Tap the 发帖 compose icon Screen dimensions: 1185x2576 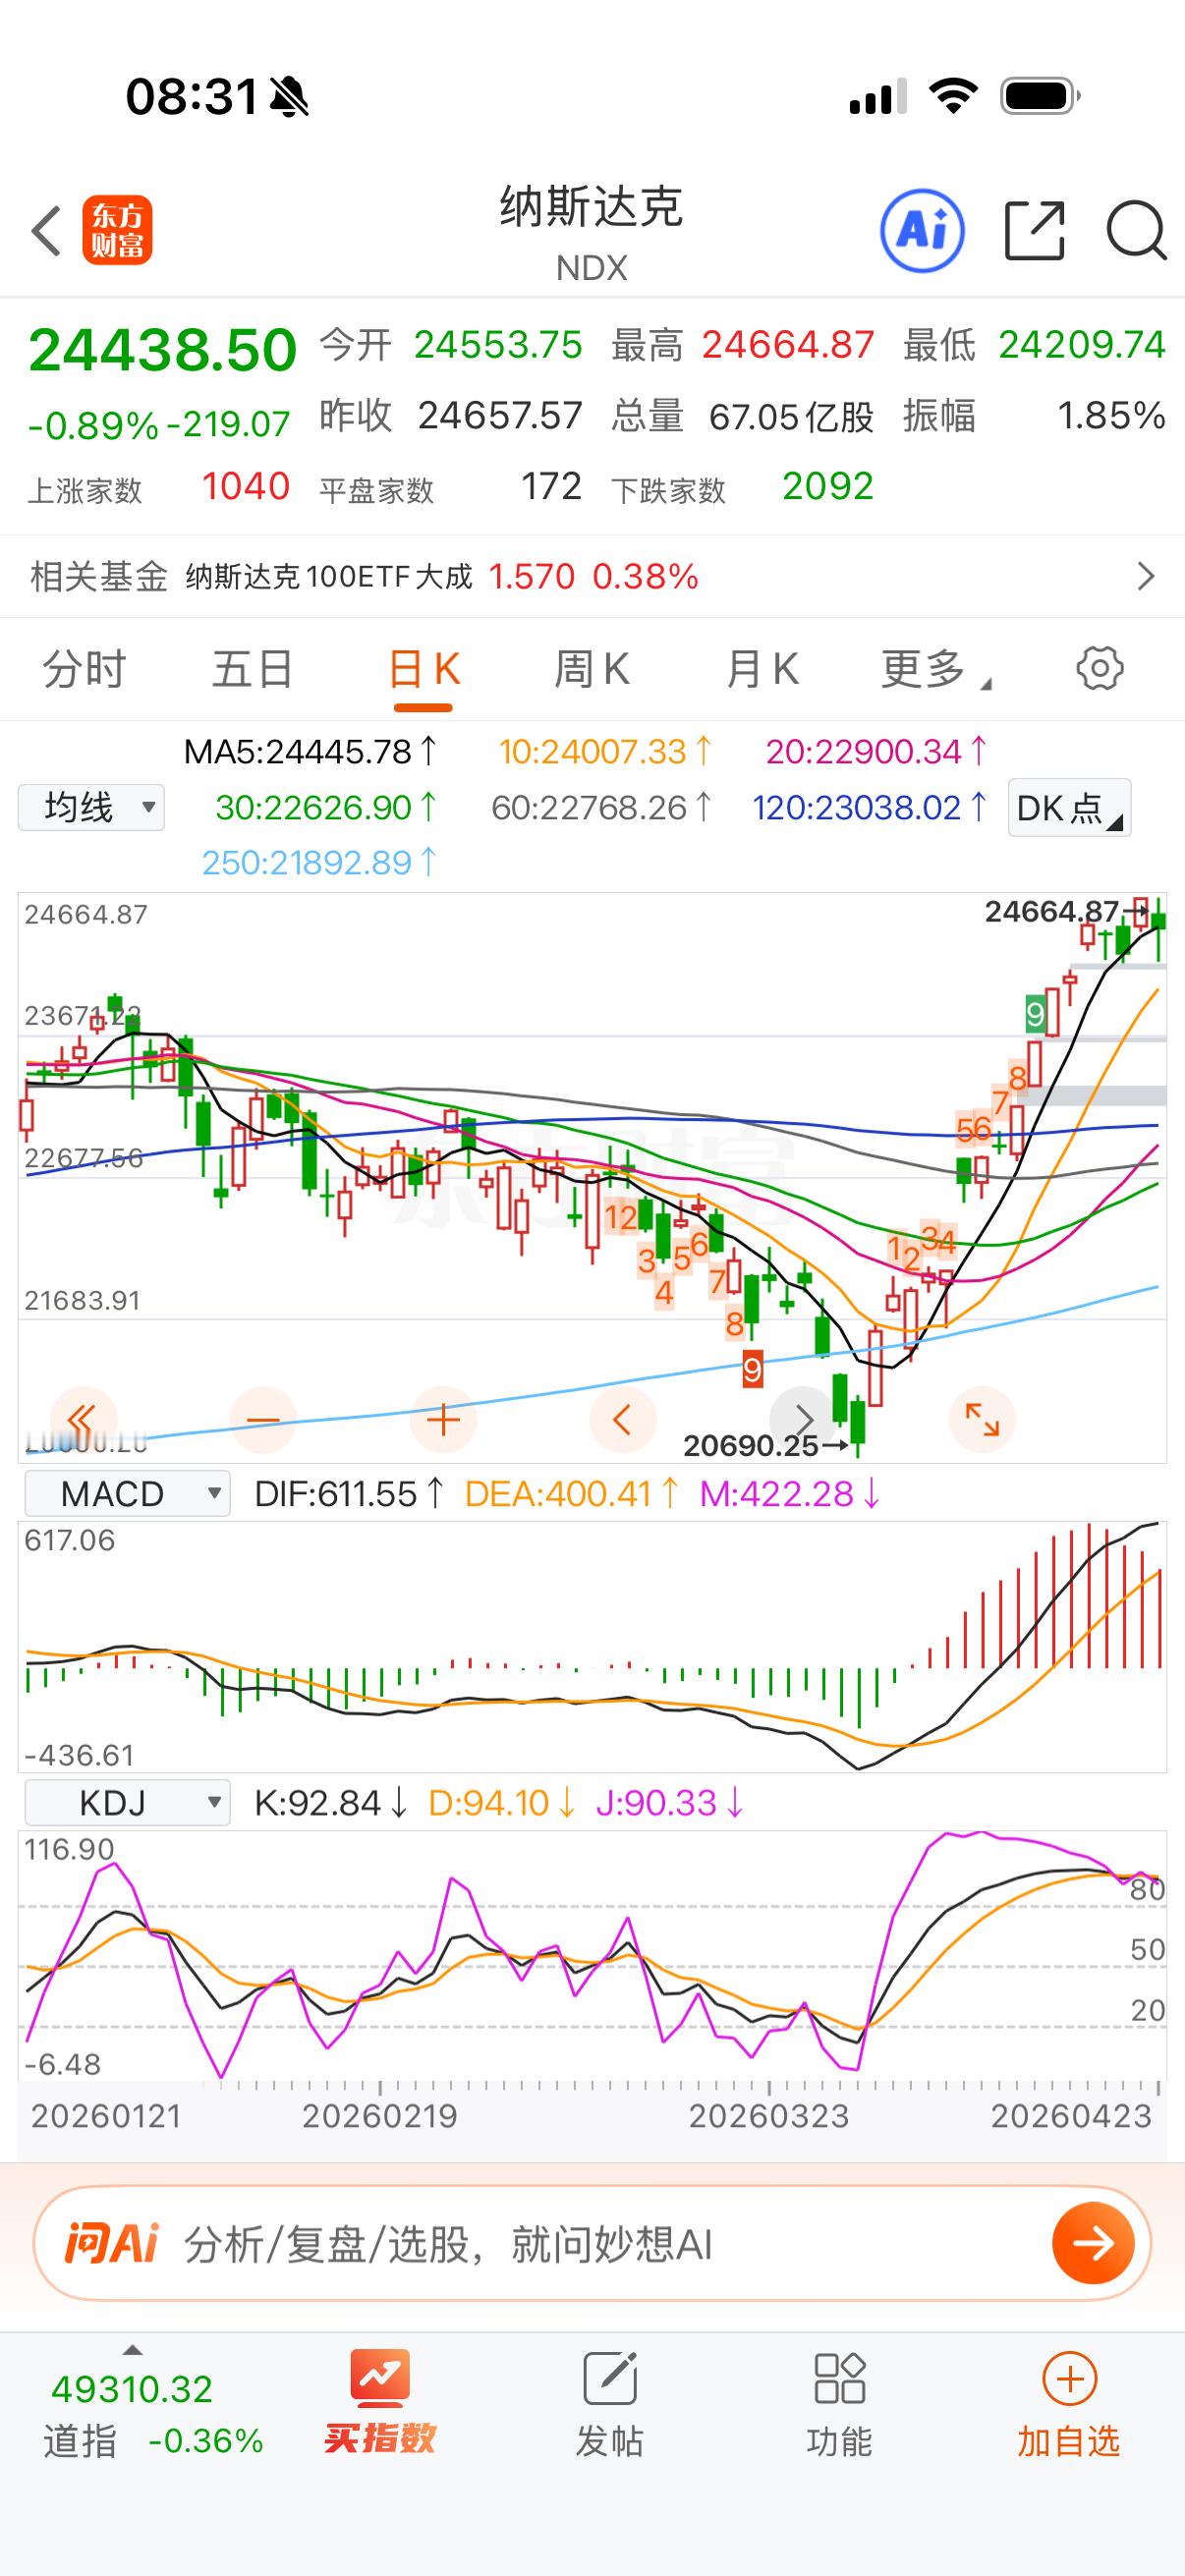[x=610, y=2378]
